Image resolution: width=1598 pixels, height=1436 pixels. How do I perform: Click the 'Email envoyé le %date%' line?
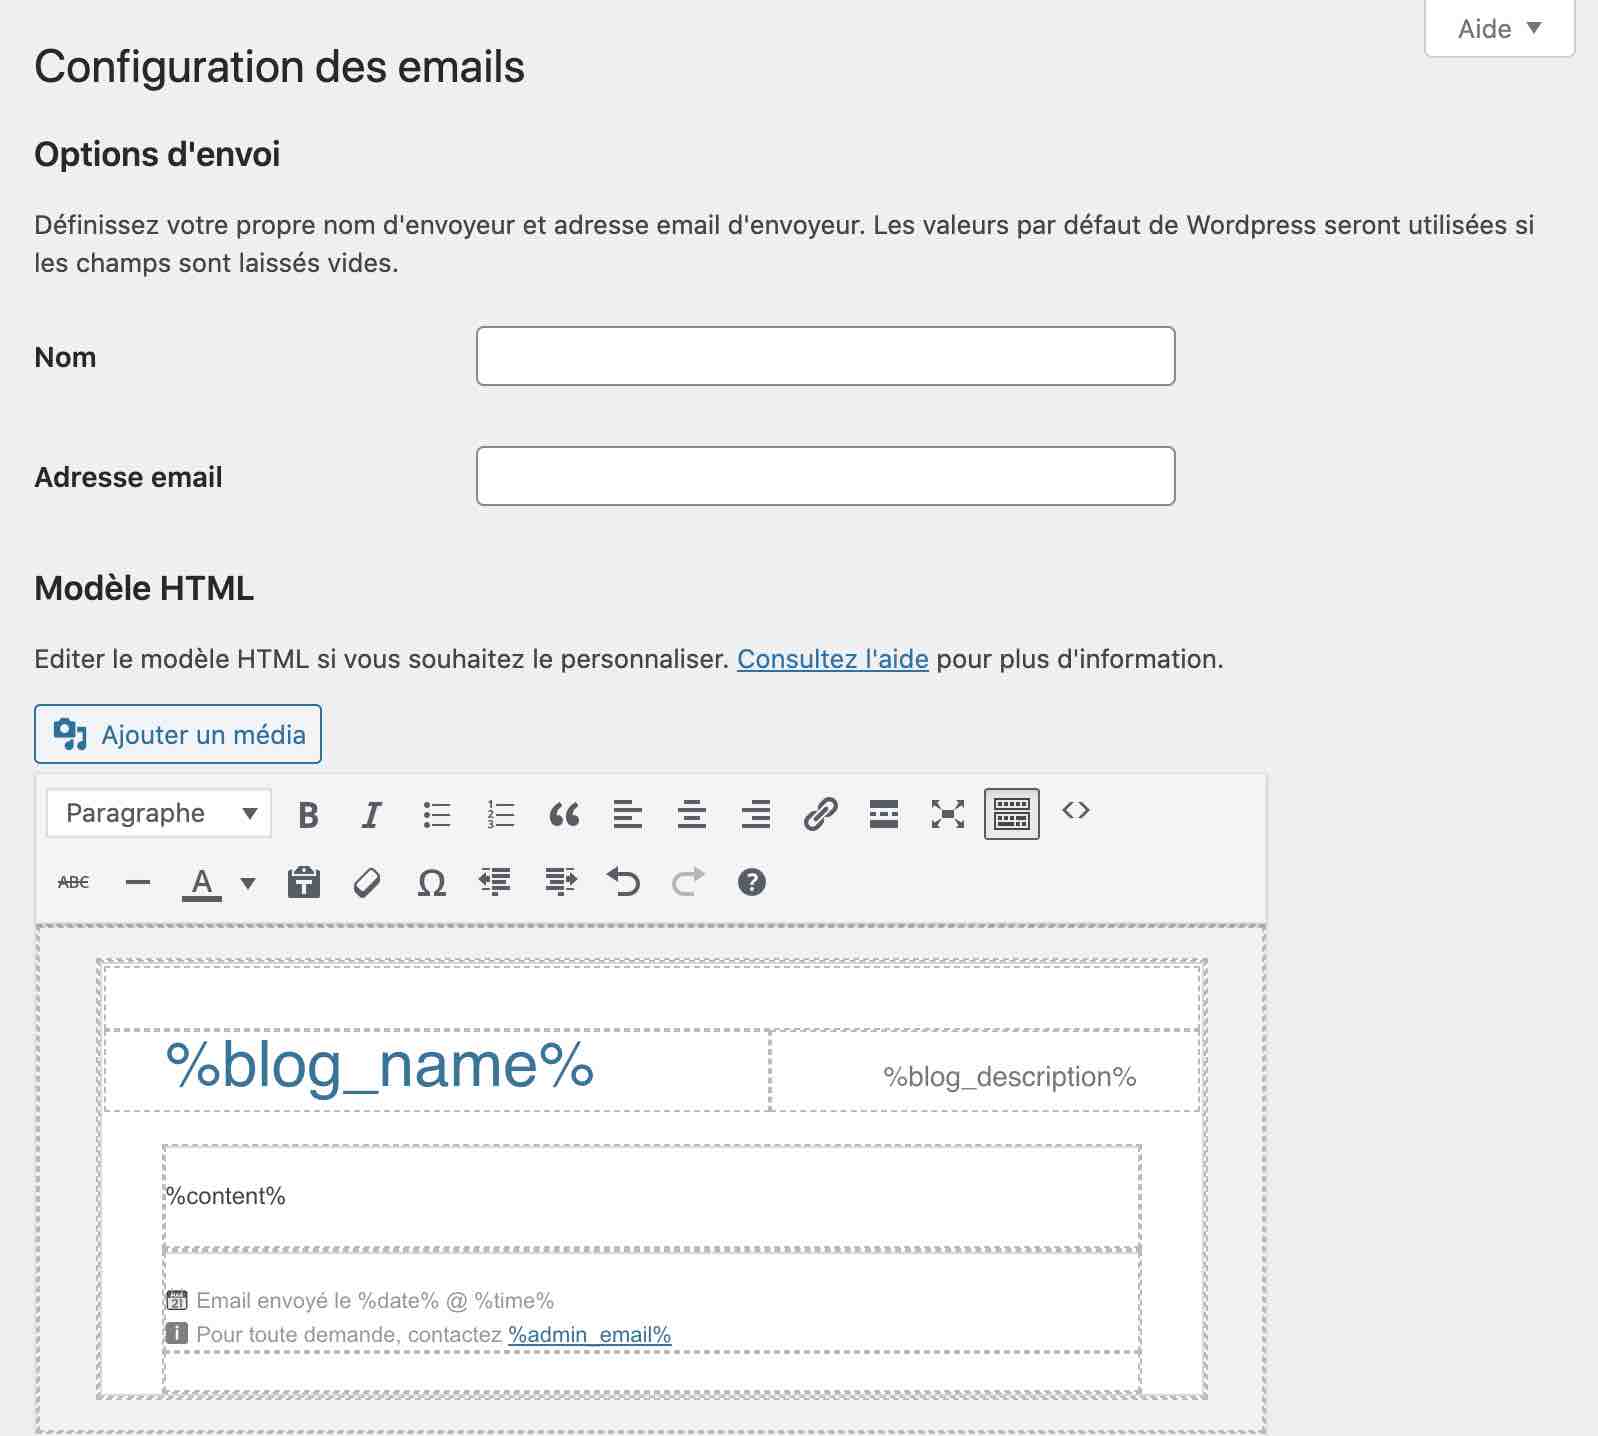tap(375, 1300)
